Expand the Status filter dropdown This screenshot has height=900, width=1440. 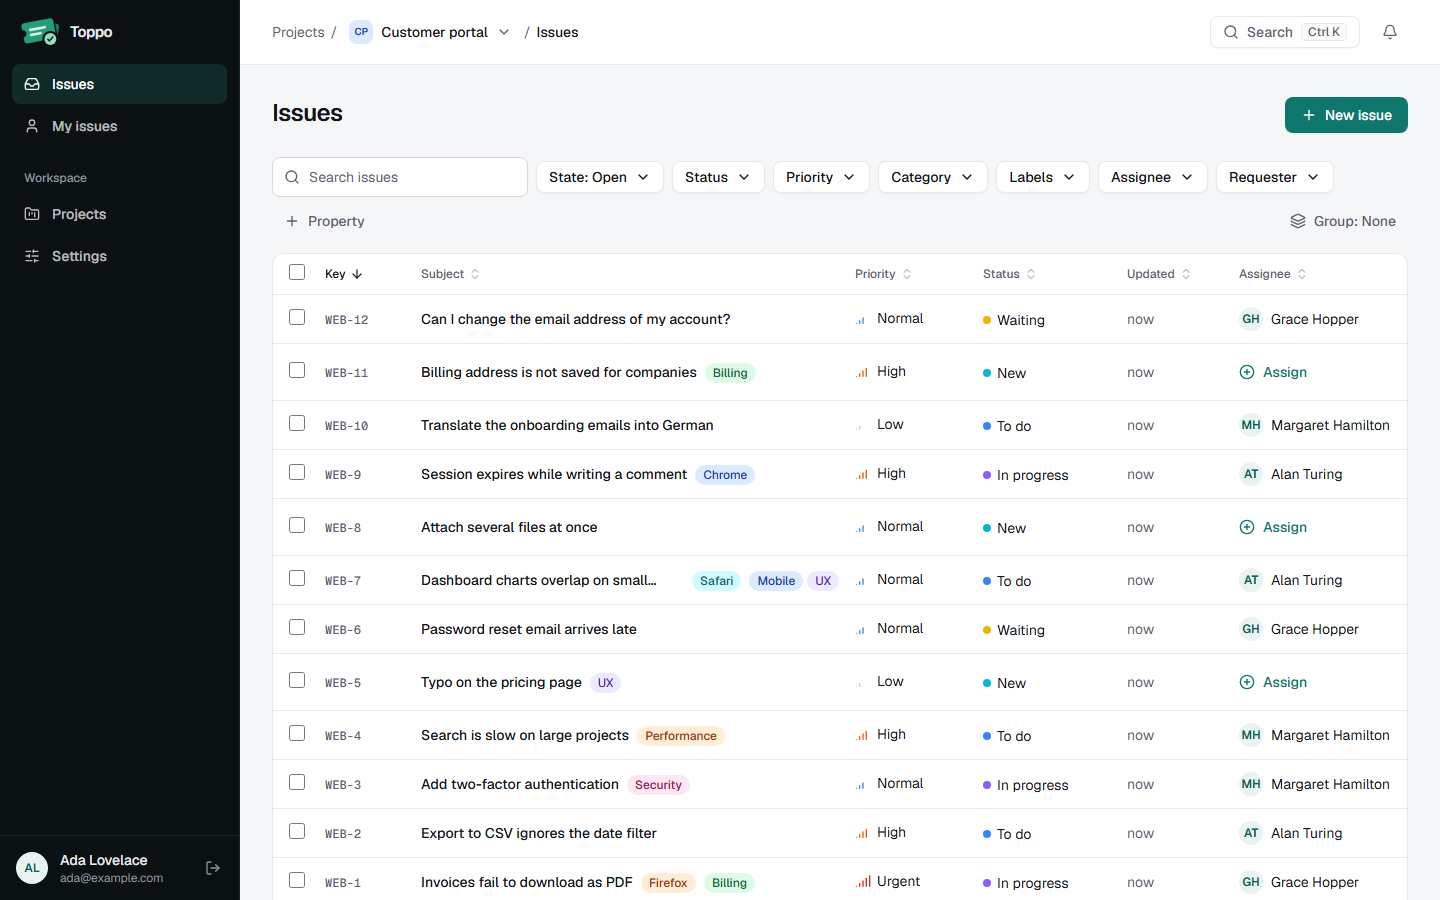(x=718, y=177)
